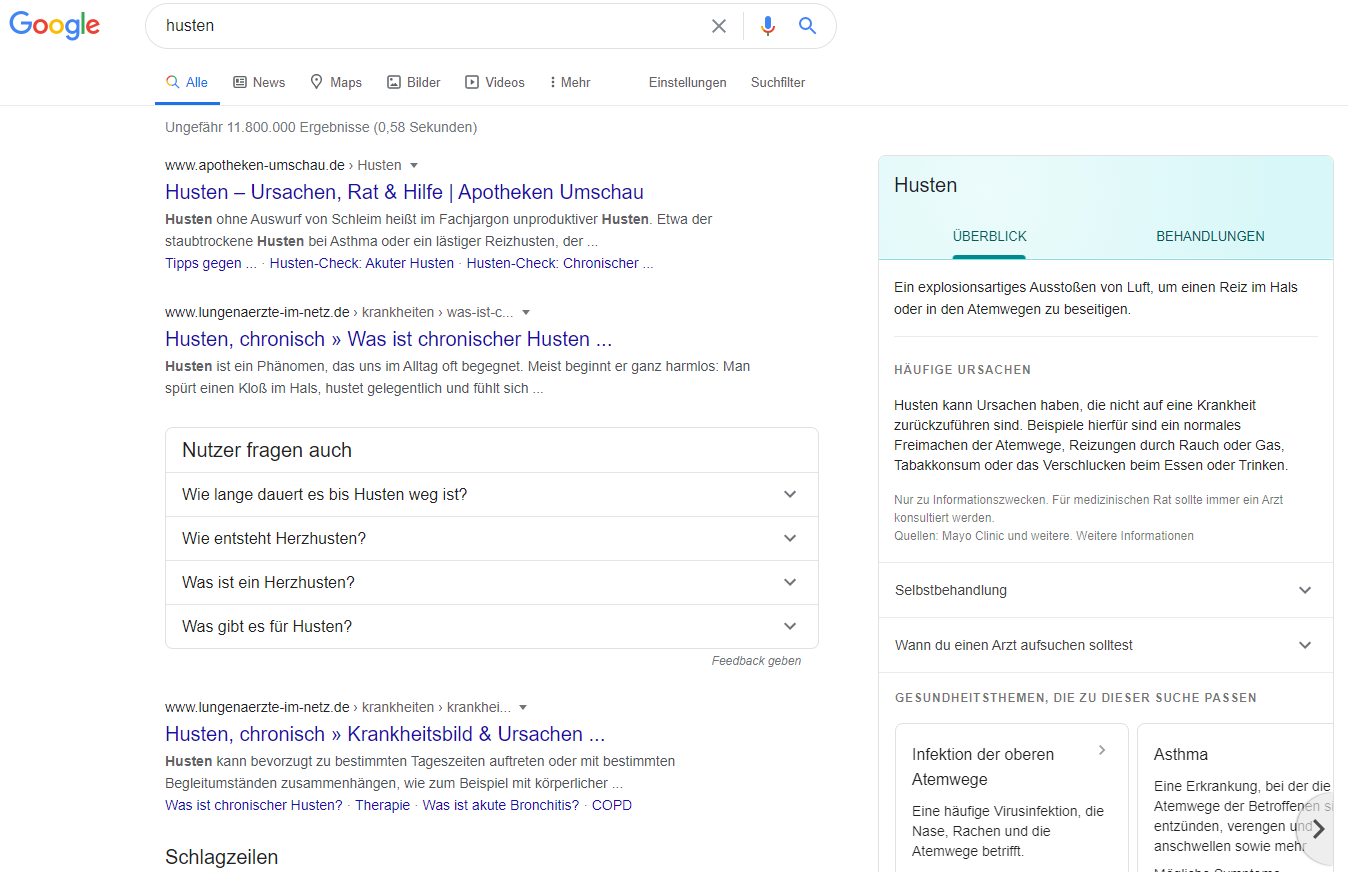Switch to the BEHANDLUNGEN tab
1348x872 pixels.
(1210, 236)
